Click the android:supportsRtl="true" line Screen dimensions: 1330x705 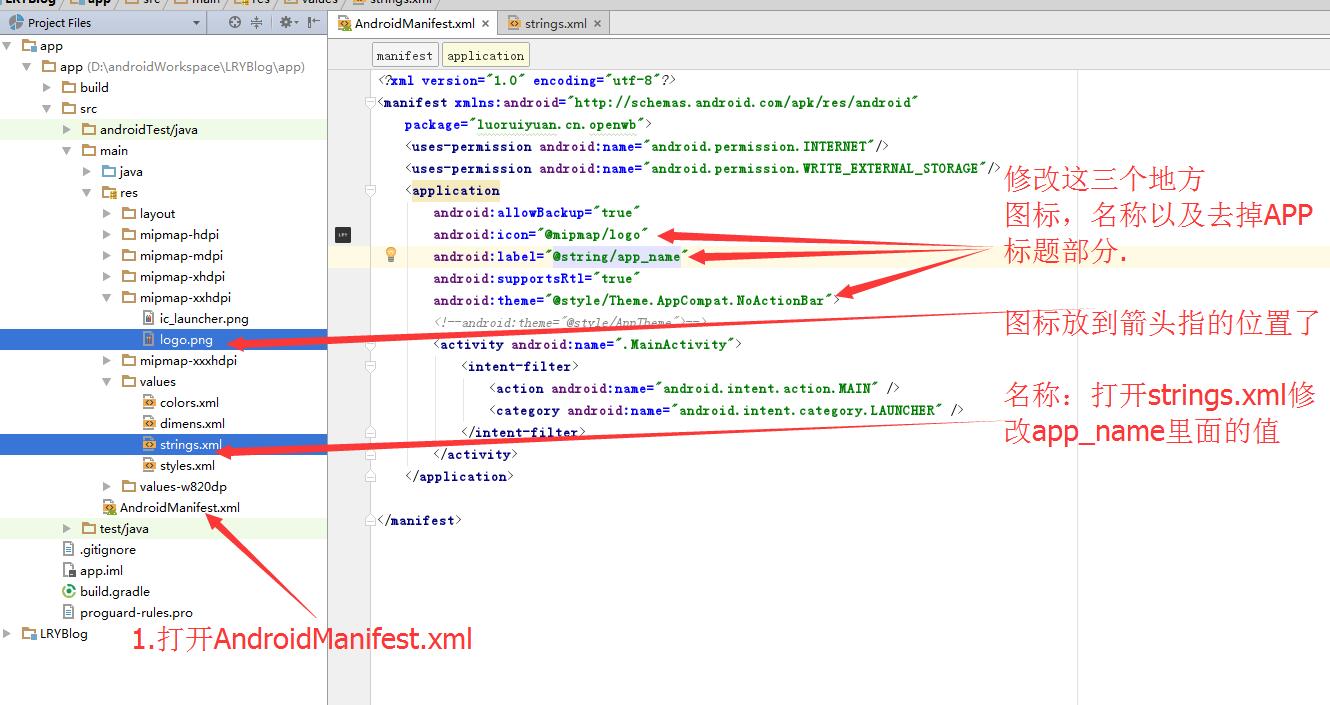(x=535, y=278)
